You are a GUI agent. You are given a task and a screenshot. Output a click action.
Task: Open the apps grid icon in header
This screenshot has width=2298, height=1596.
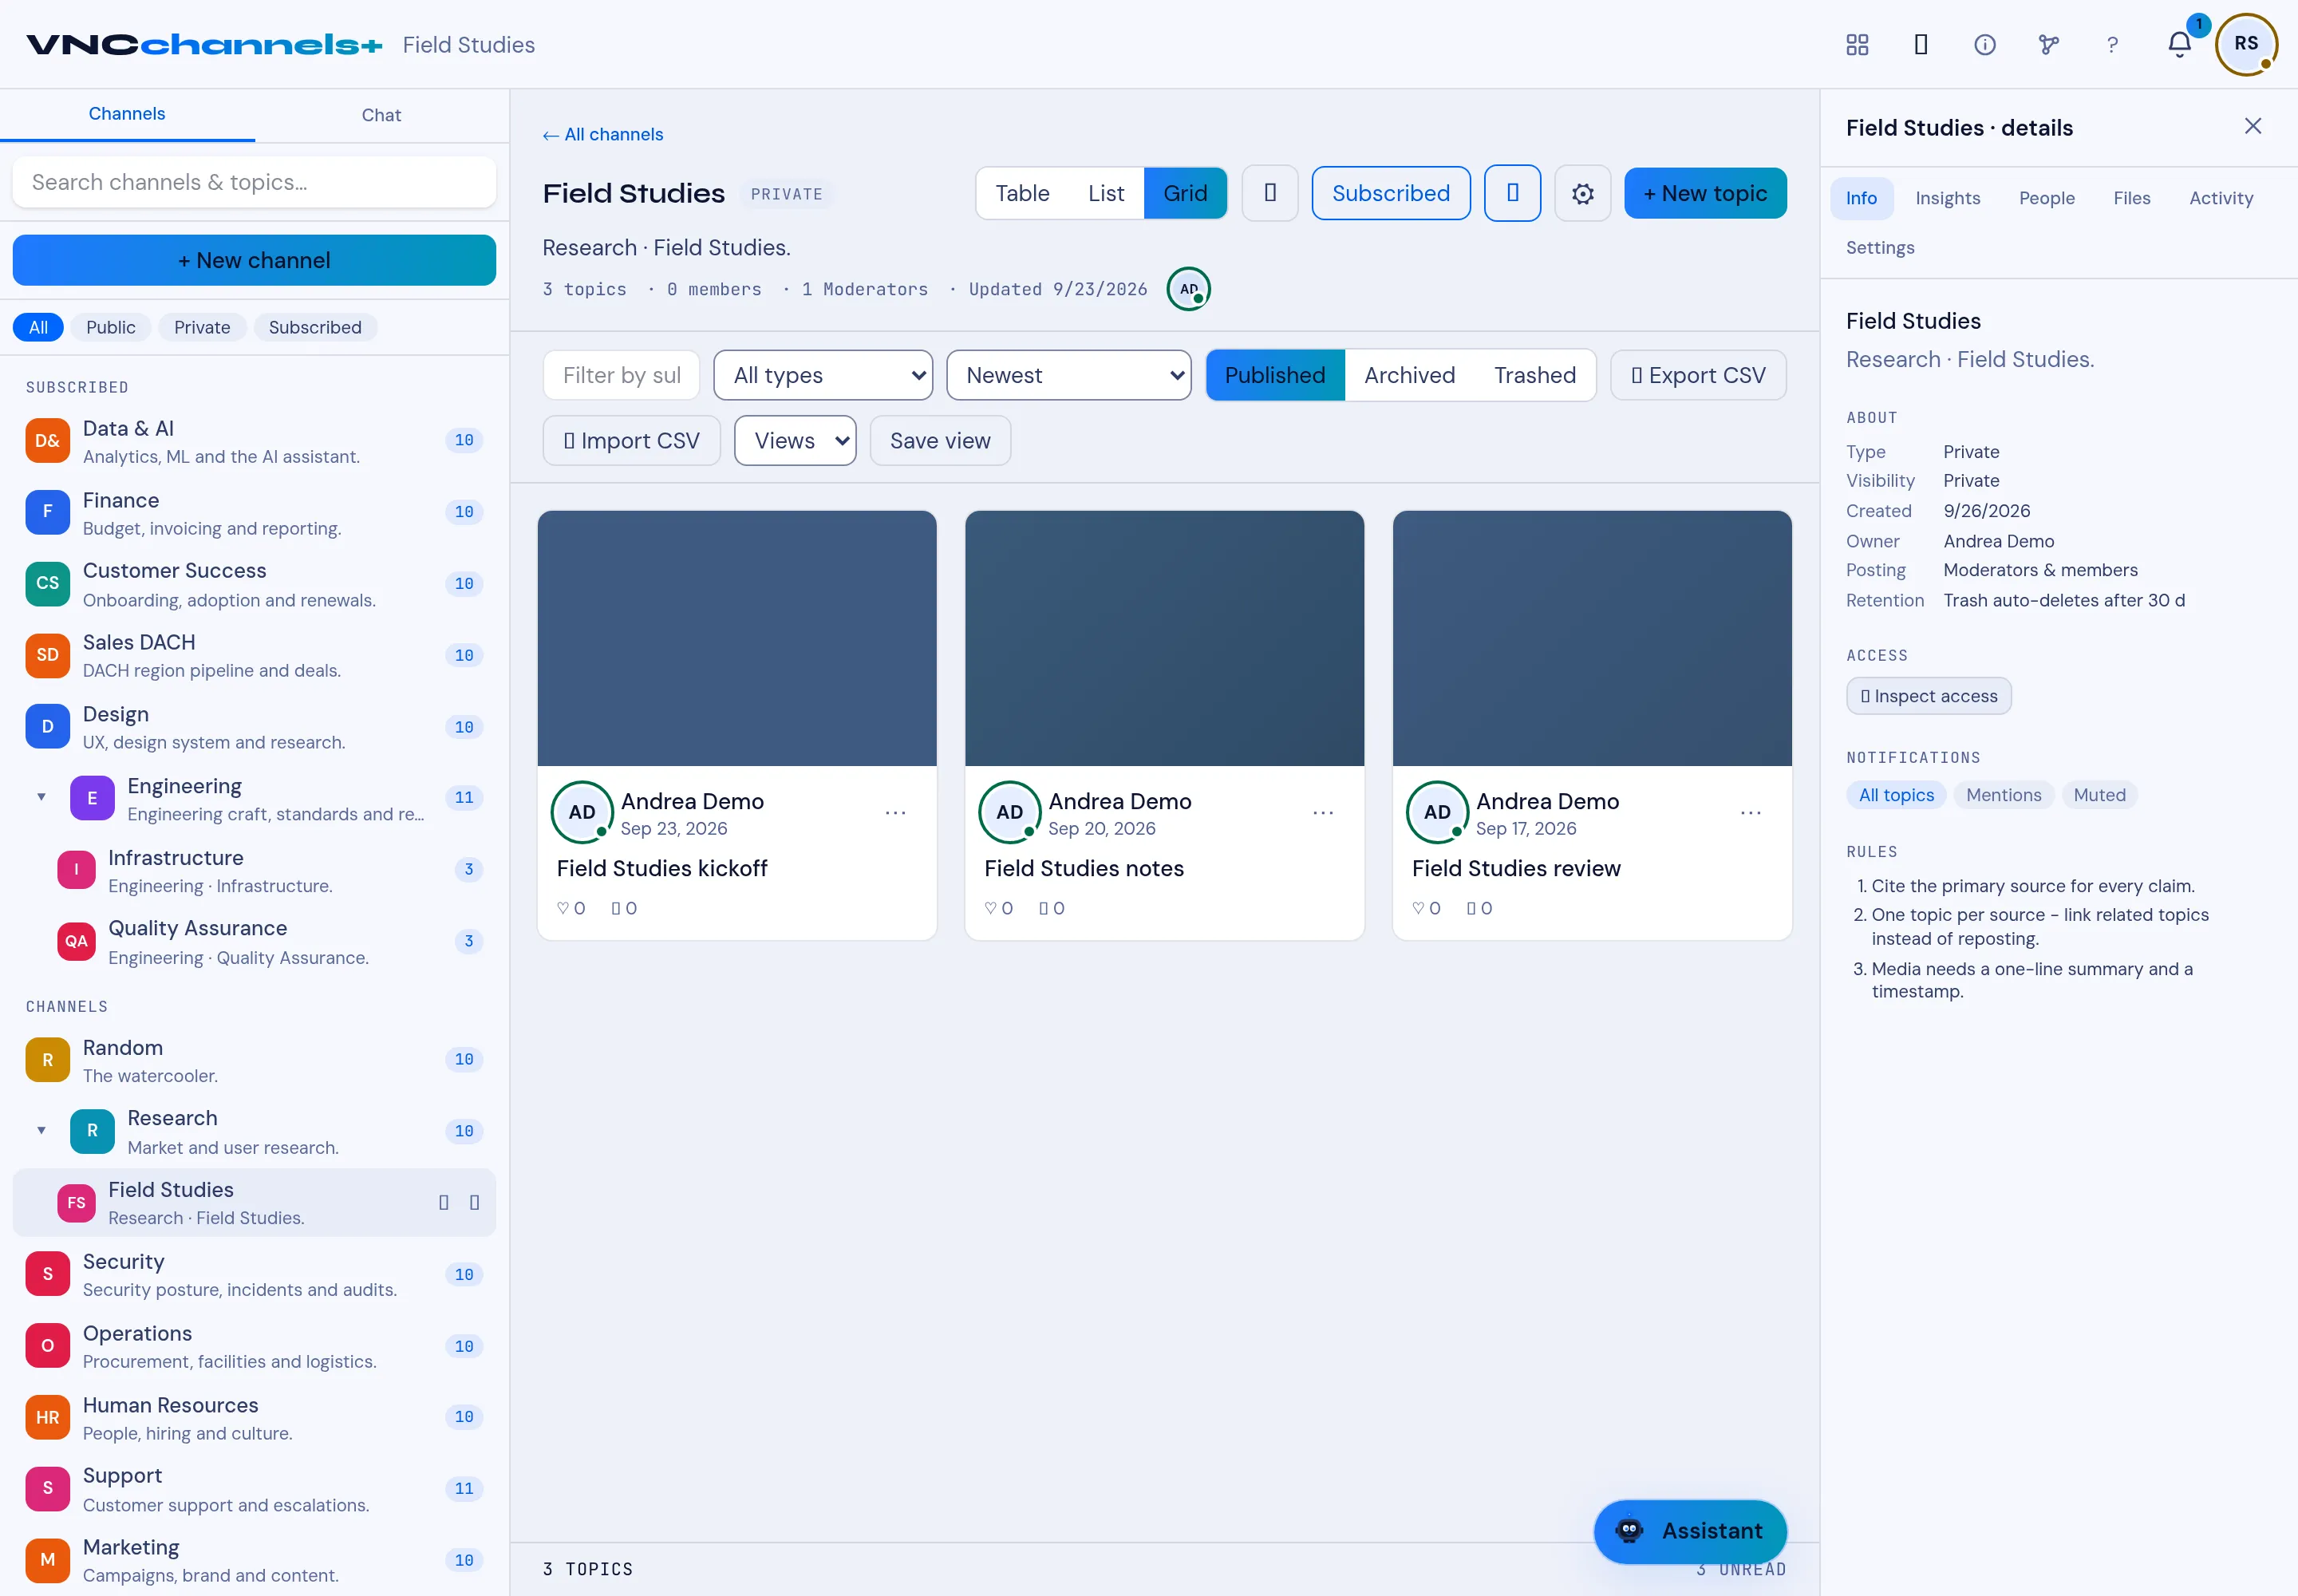(1857, 45)
